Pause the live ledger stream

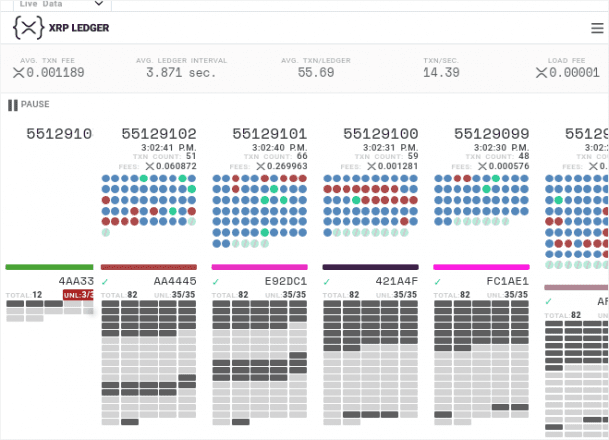point(28,104)
